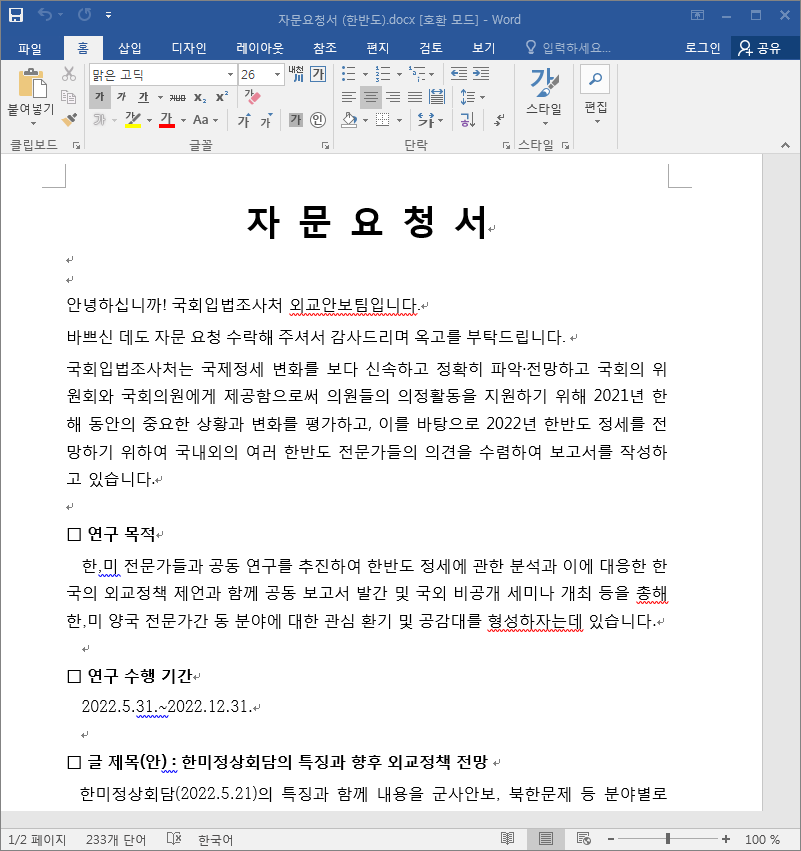Switch to the 디자인 tab
Screen dimensions: 801x851
[x=189, y=48]
